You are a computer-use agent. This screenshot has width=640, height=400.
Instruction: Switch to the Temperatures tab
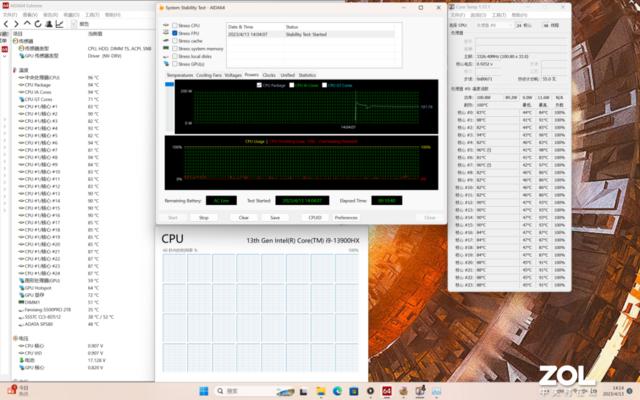click(180, 75)
